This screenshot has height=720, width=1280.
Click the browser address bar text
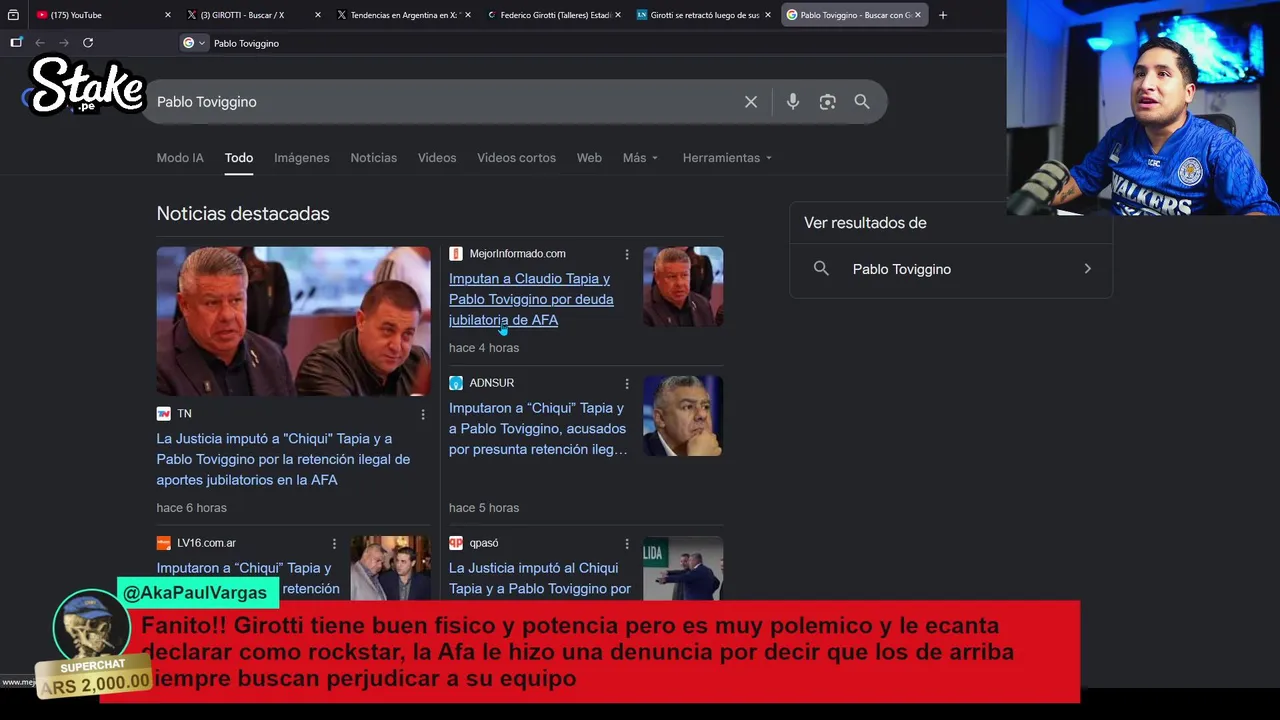click(x=246, y=43)
